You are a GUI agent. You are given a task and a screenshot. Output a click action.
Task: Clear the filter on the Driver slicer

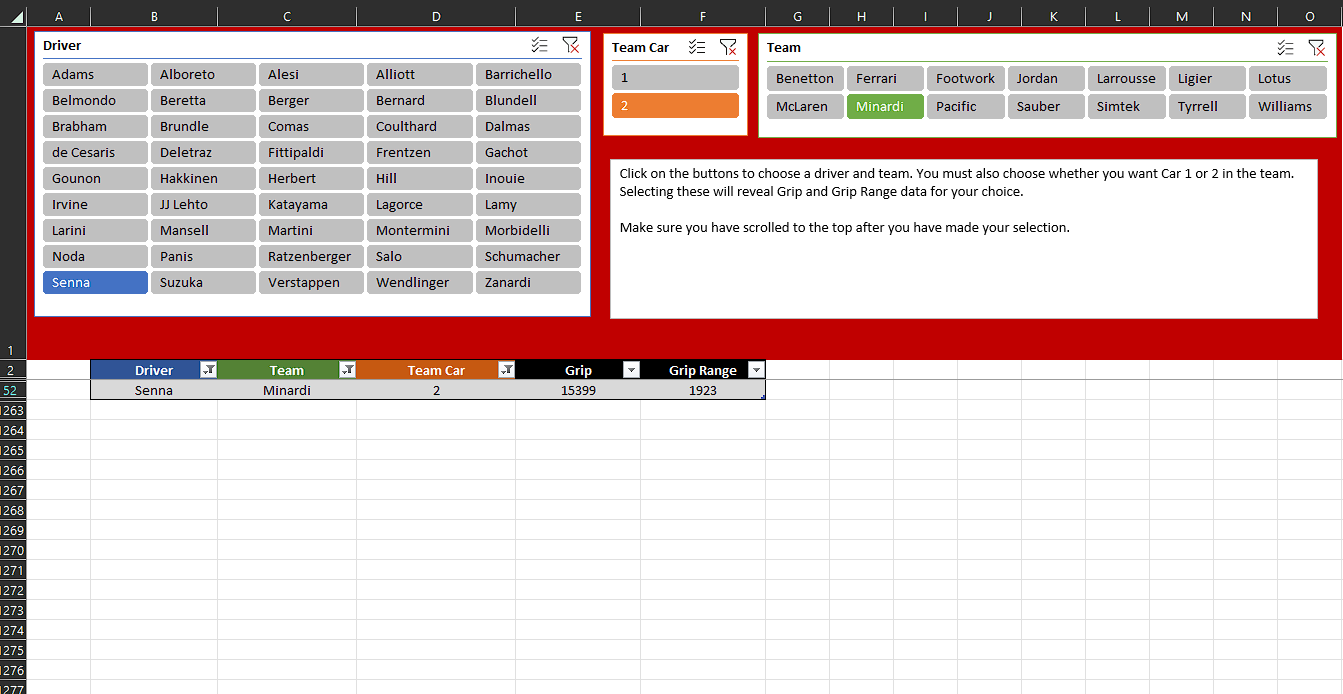click(570, 45)
